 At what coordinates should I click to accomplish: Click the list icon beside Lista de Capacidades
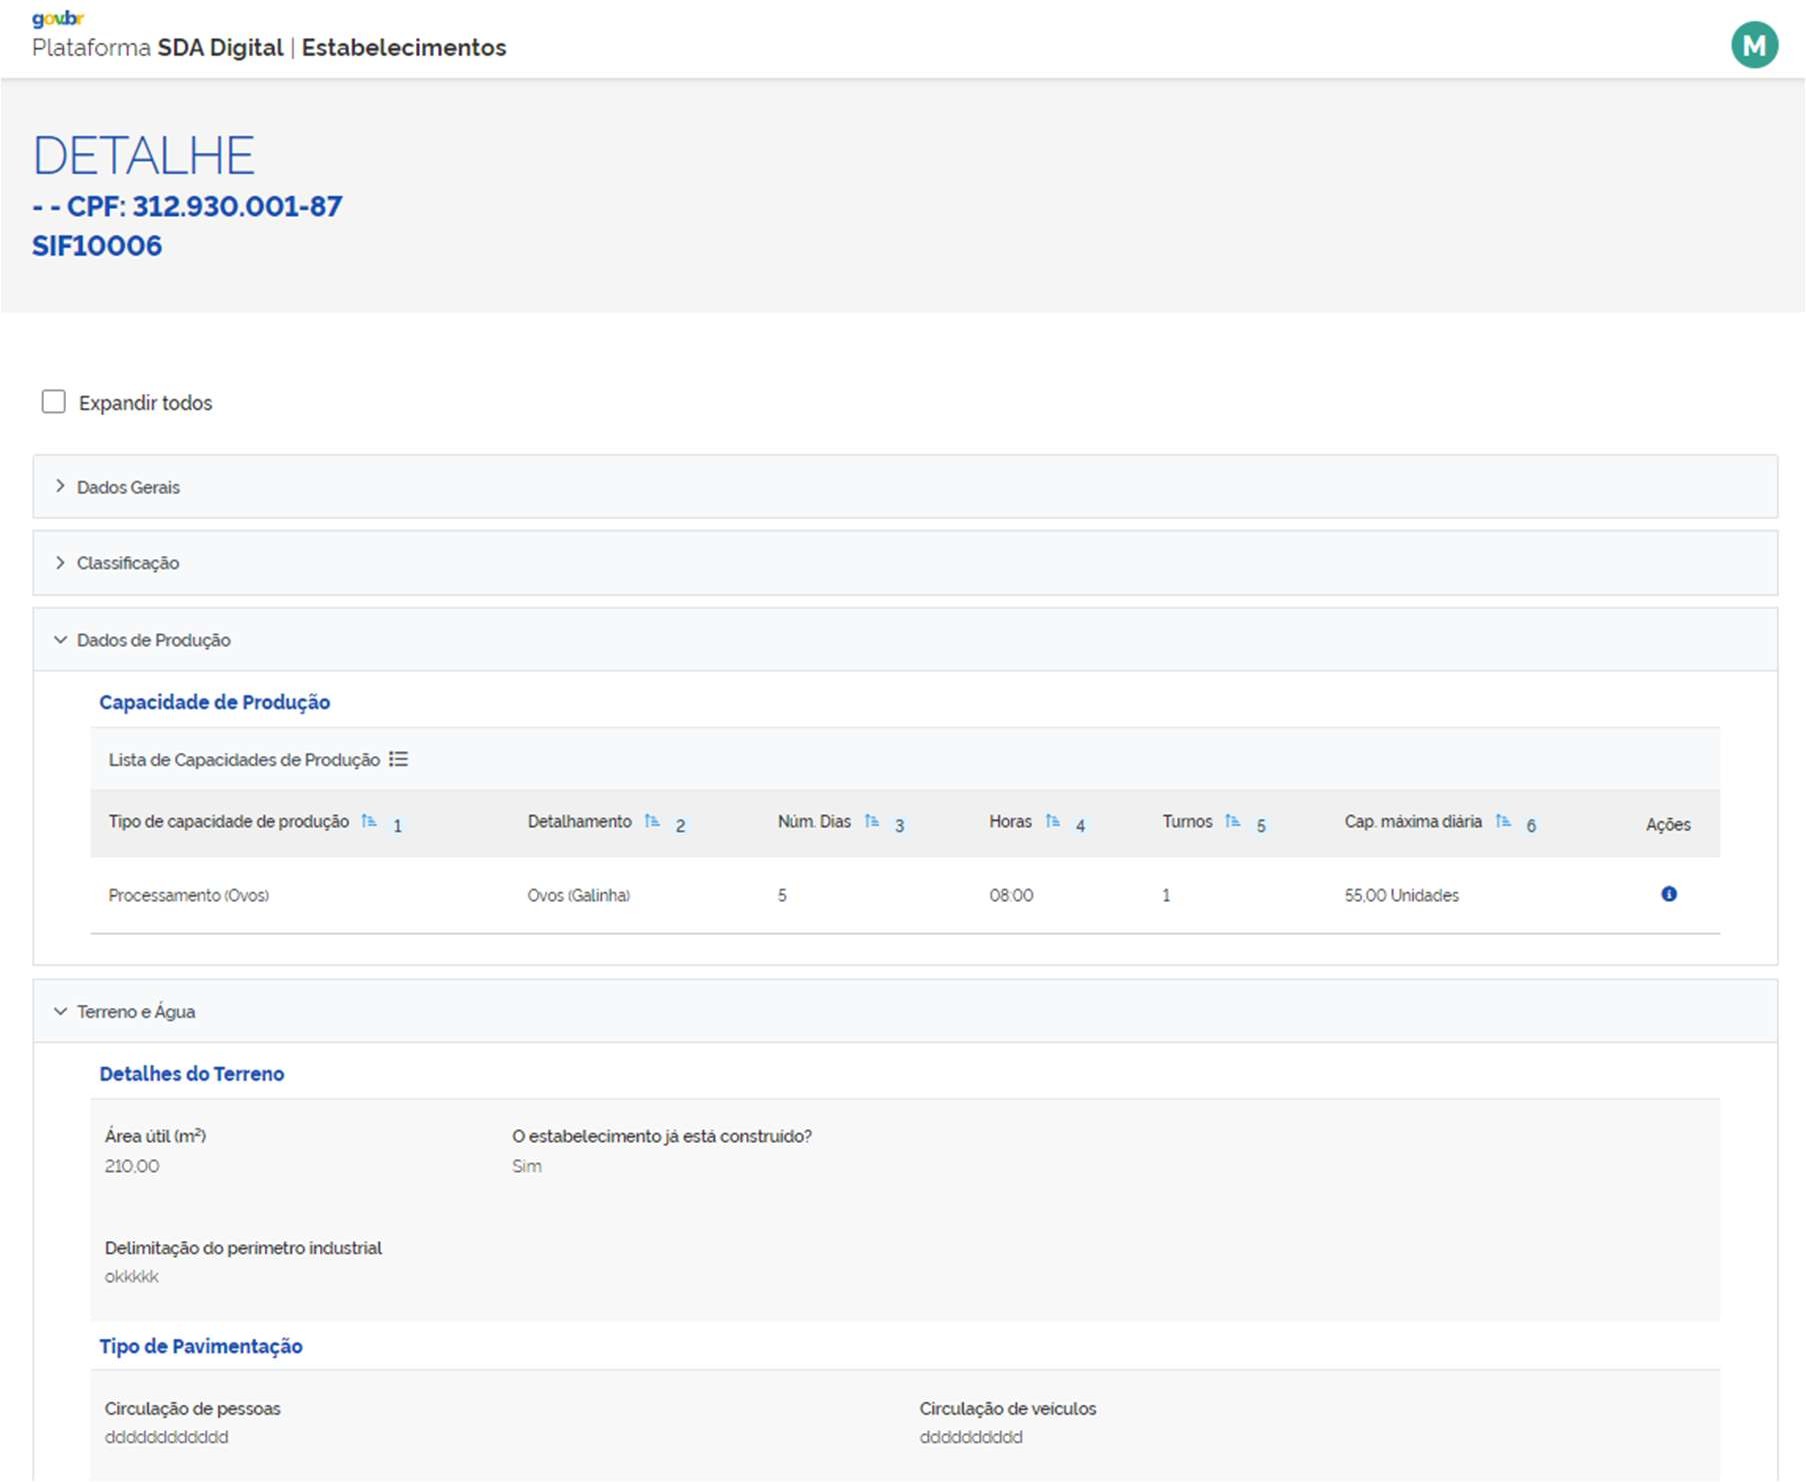coord(399,759)
